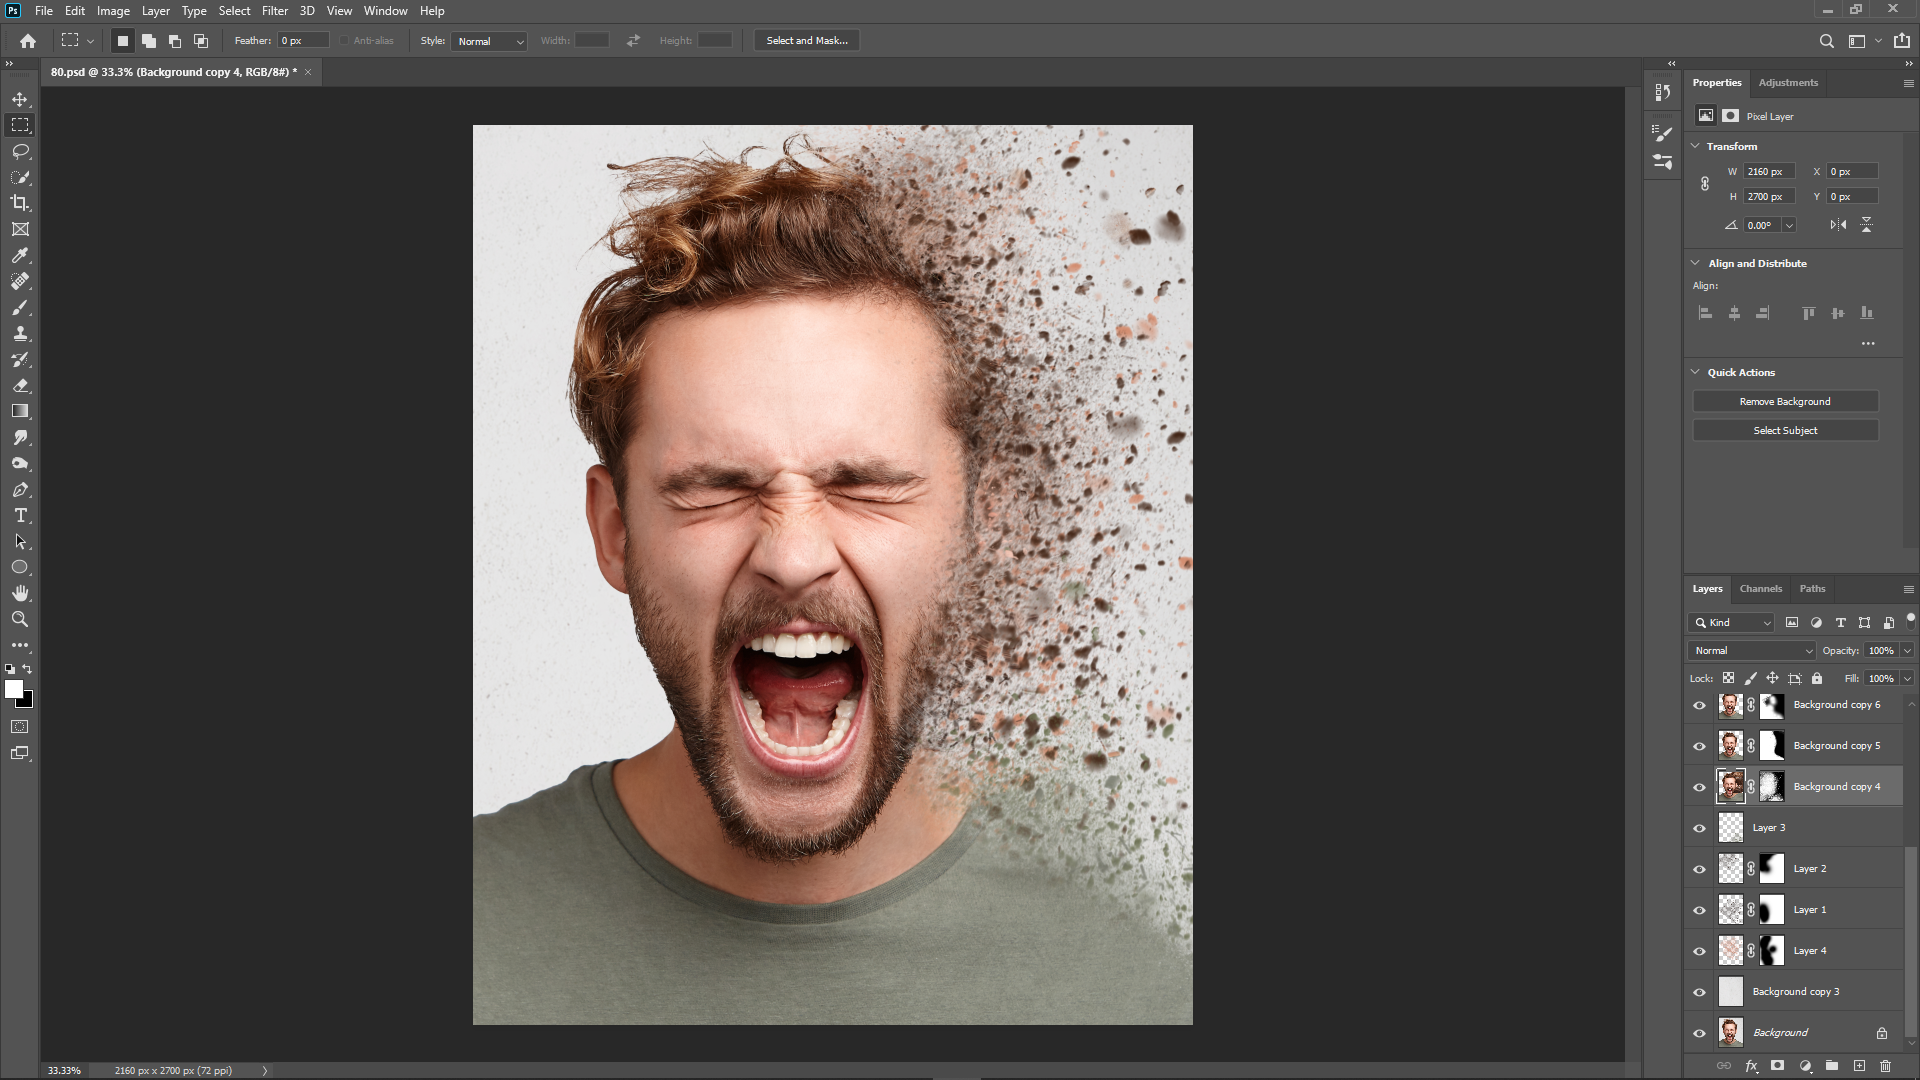Select the Pen tool
Image resolution: width=1920 pixels, height=1080 pixels.
click(20, 489)
